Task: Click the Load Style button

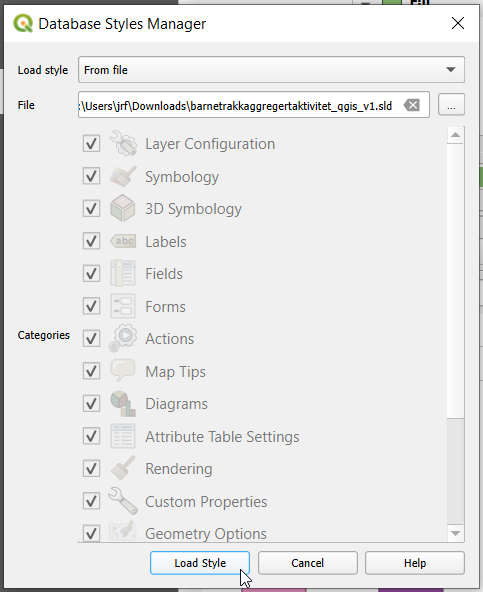Action: click(200, 563)
